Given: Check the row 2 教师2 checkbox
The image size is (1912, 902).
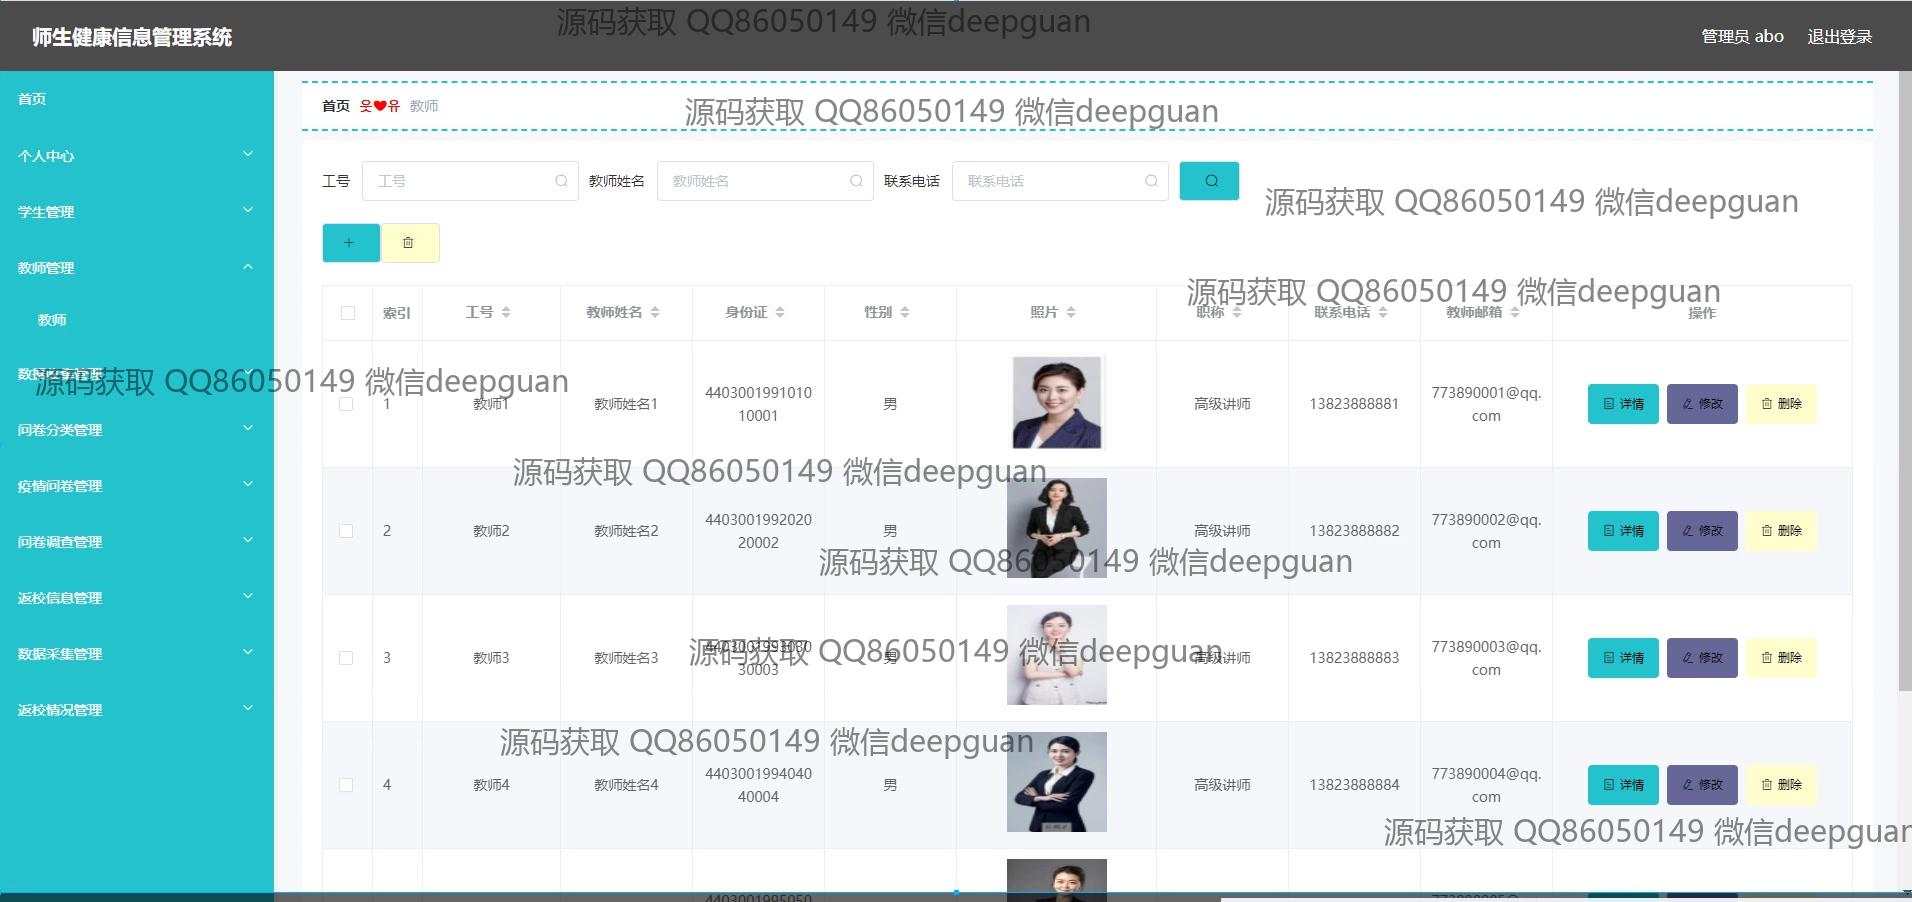Looking at the screenshot, I should (x=346, y=531).
